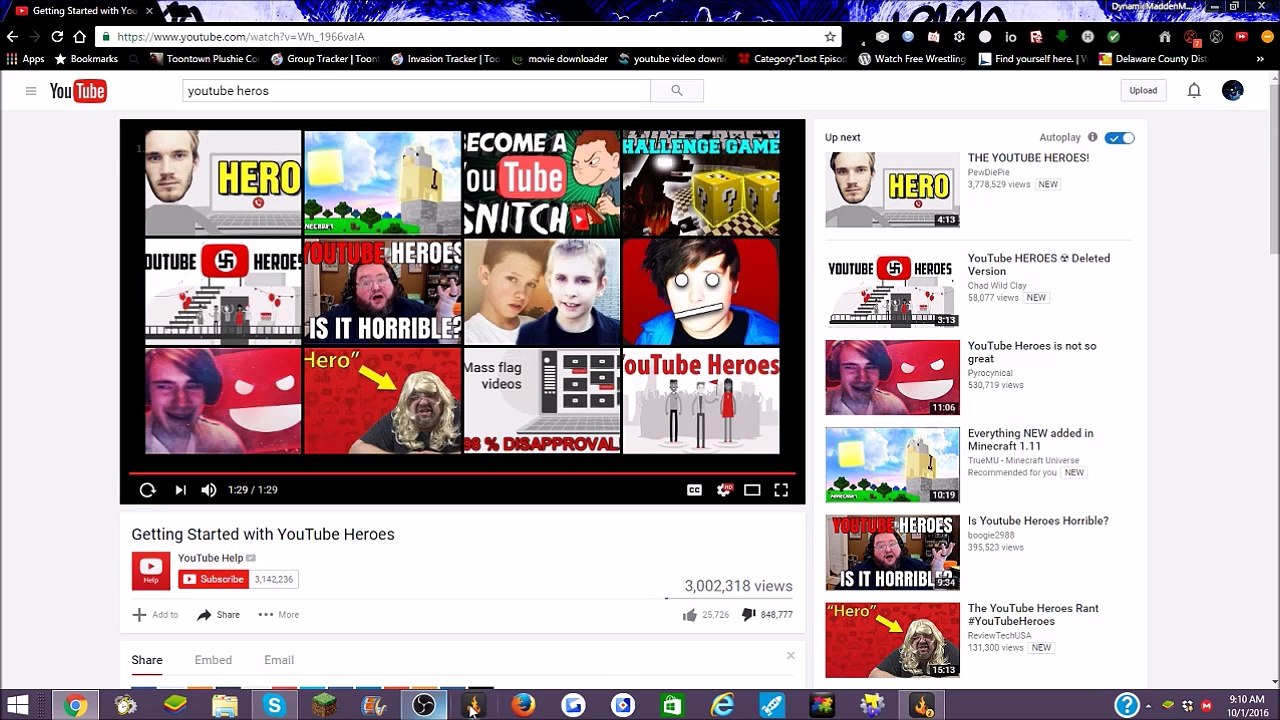Toggle the Autoplay switch
Viewport: 1280px width, 720px height.
click(x=1120, y=138)
